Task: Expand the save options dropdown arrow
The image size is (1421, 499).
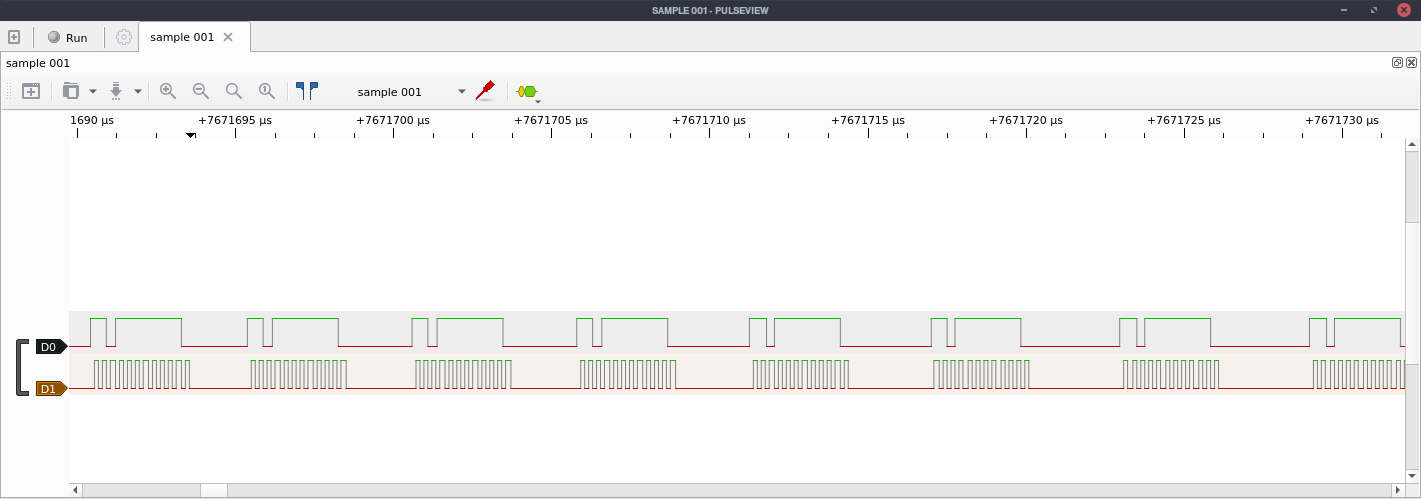Action: [x=138, y=91]
